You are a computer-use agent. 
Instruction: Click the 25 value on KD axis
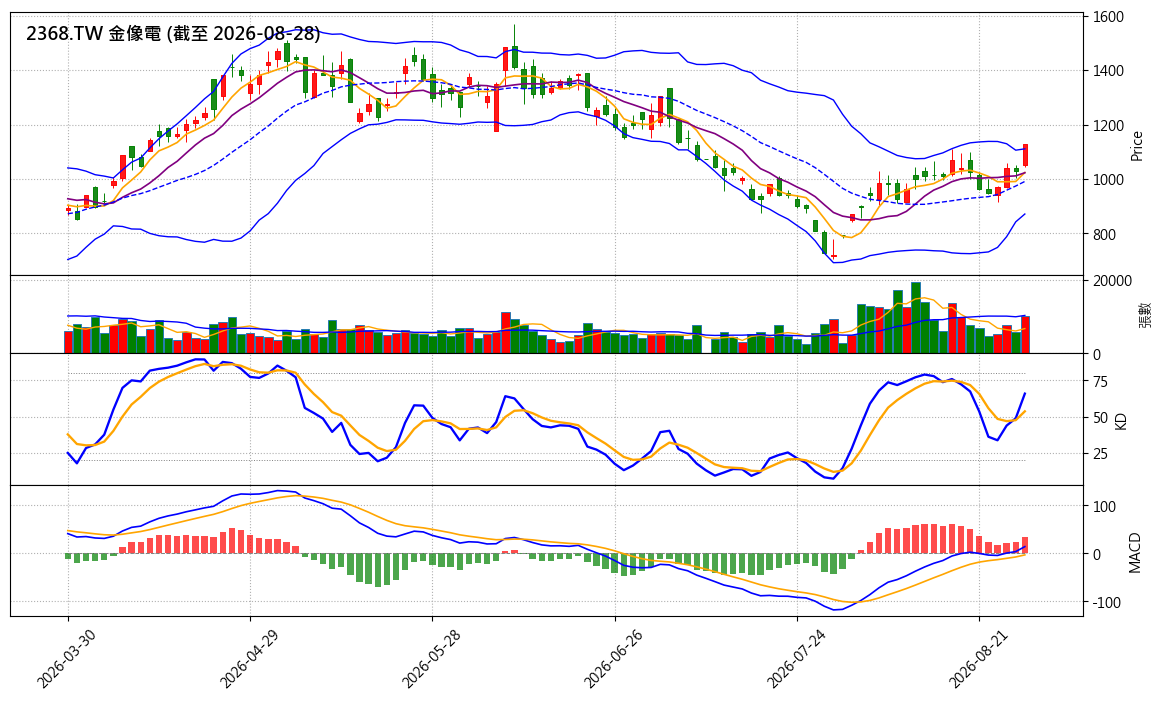click(x=1100, y=454)
